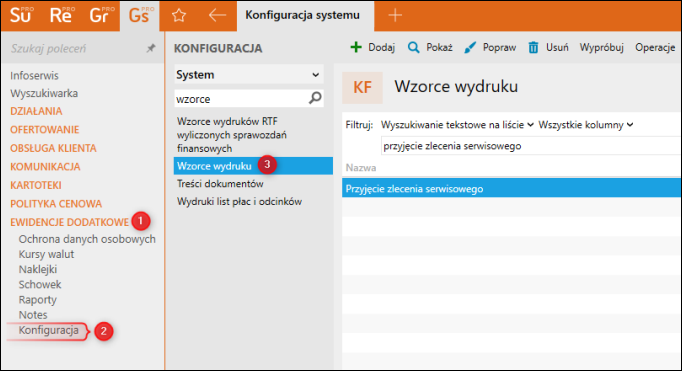Open the Wyszukiwanie tekstowe na liście dropdown
This screenshot has width=682, height=371.
pyautogui.click(x=457, y=125)
